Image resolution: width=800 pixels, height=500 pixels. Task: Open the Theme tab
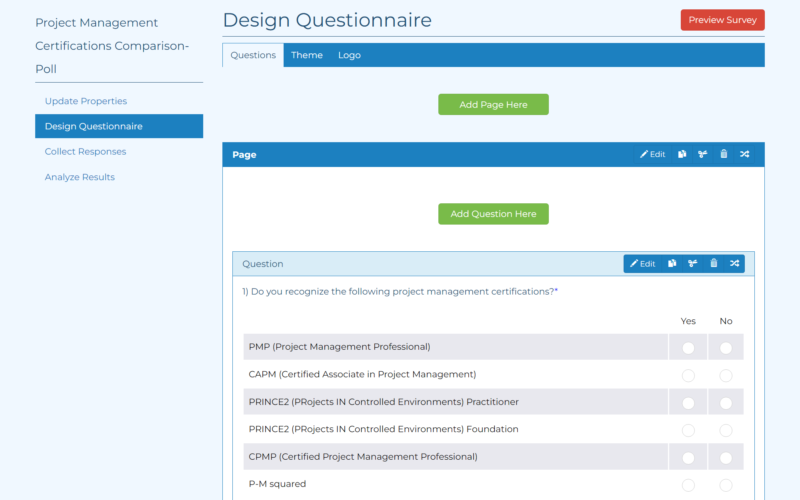(x=307, y=55)
